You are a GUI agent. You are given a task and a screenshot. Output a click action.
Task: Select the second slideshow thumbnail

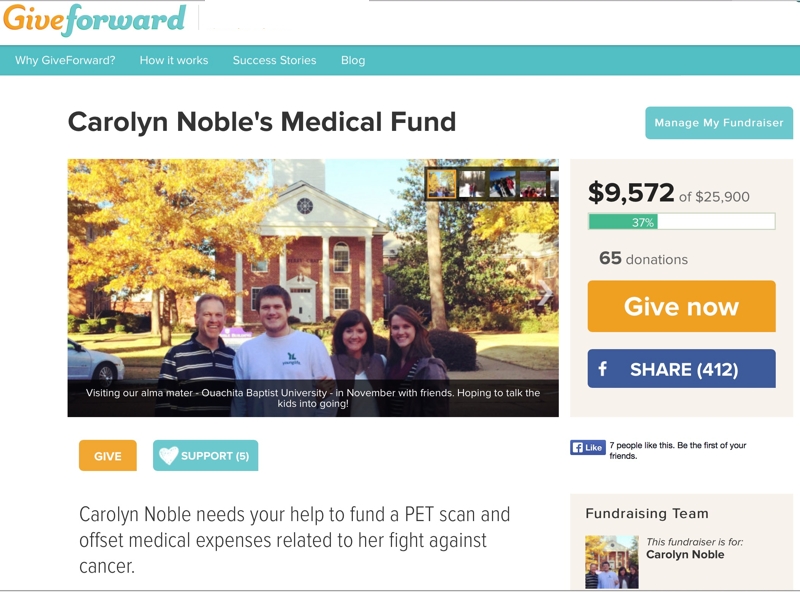pos(472,183)
